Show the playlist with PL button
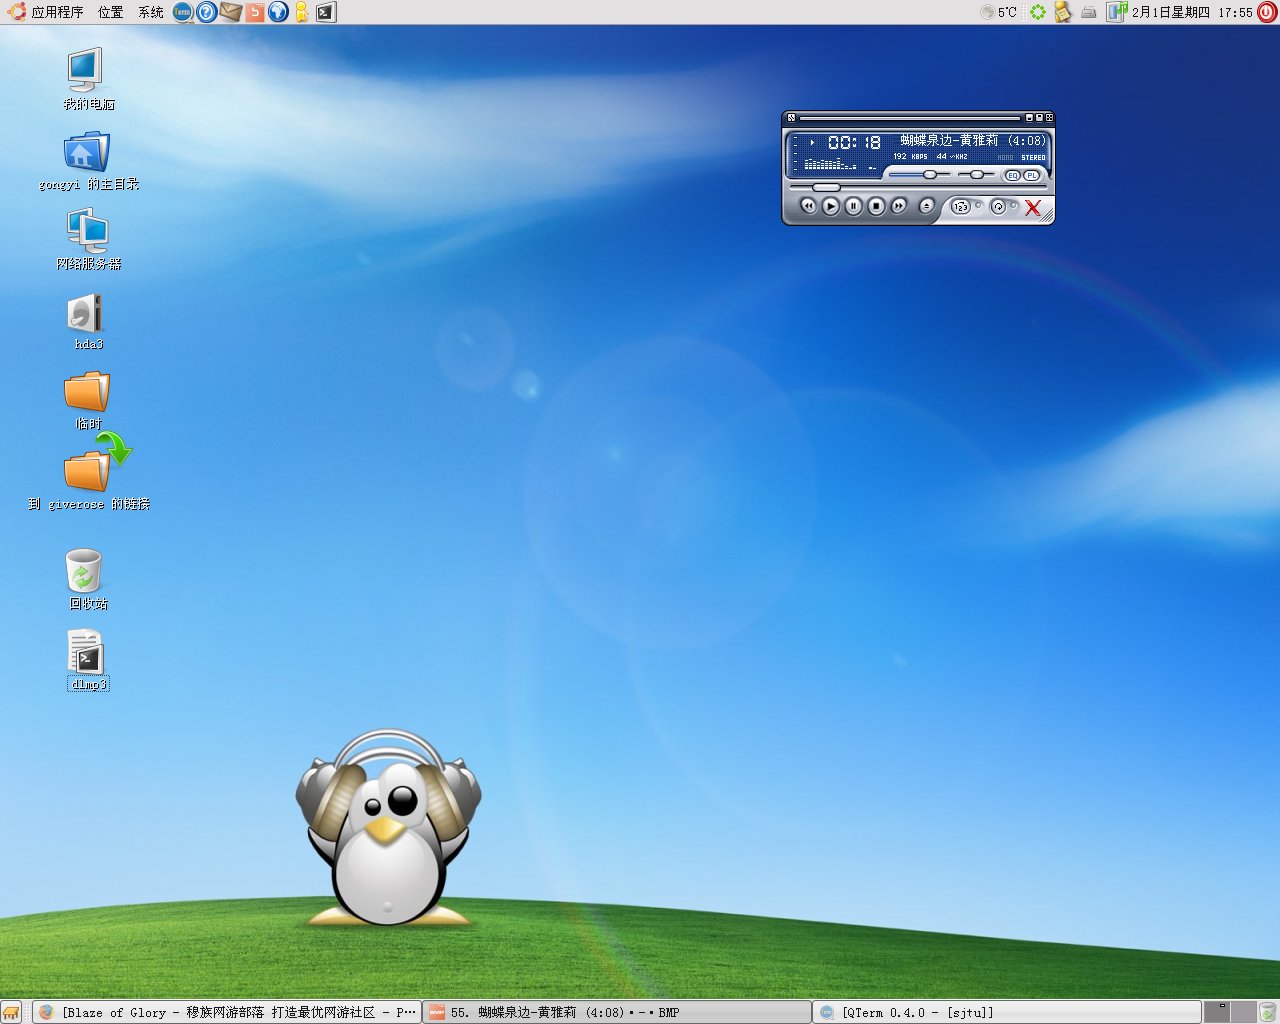 pyautogui.click(x=1031, y=175)
